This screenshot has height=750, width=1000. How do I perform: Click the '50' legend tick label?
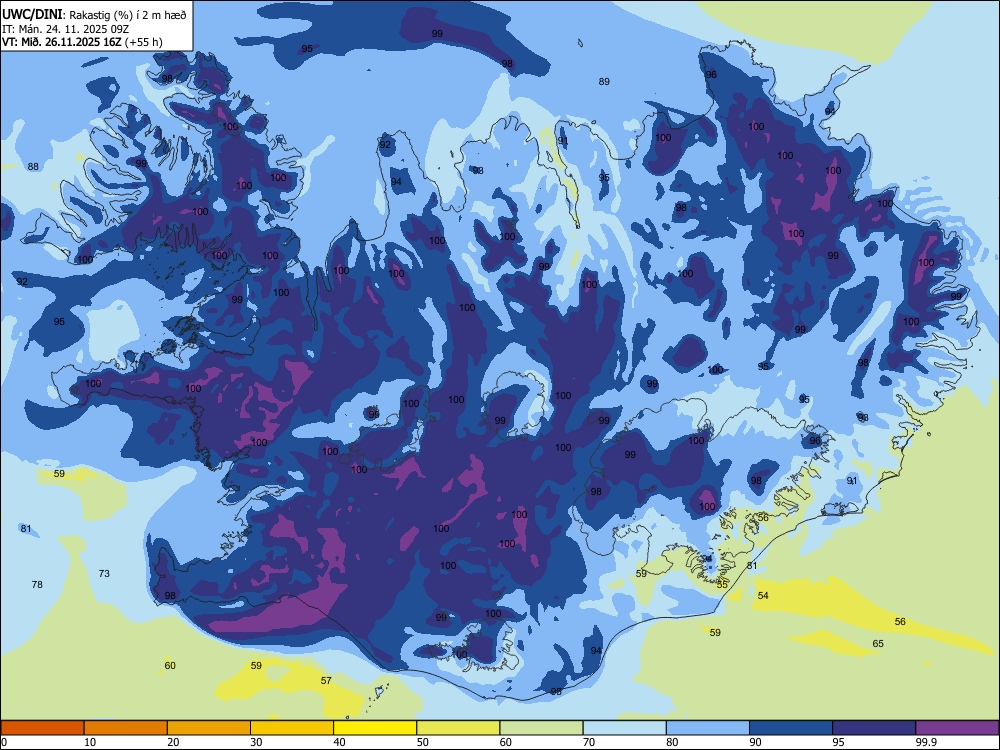tap(422, 742)
